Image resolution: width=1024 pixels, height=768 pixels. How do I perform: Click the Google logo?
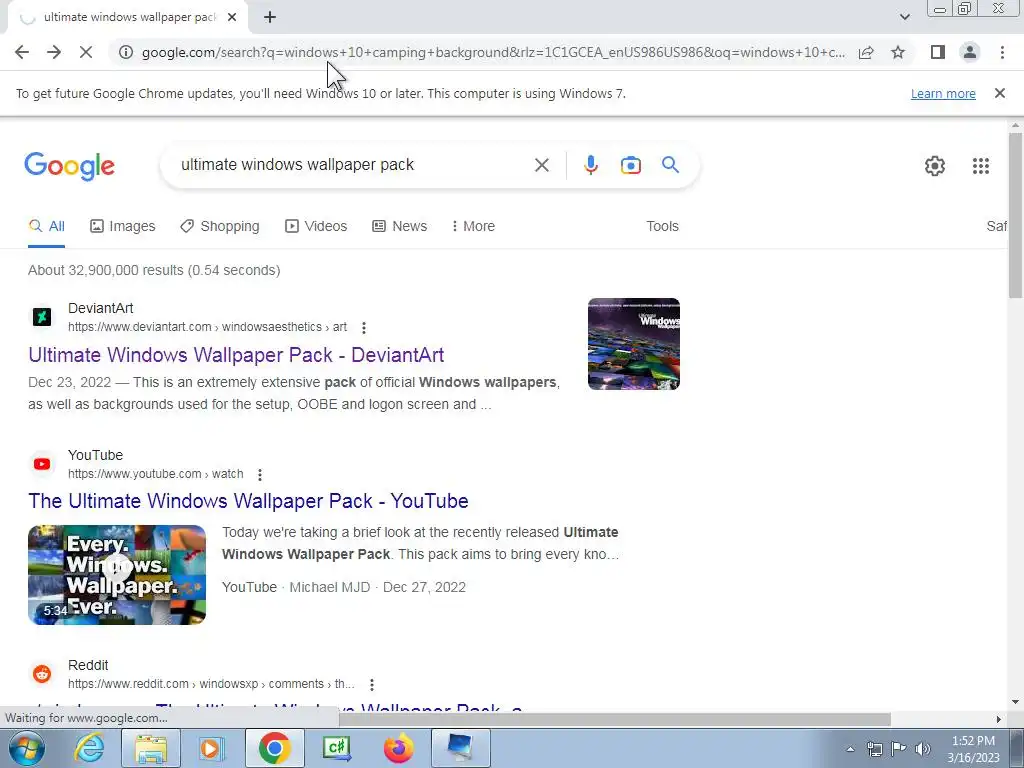click(x=69, y=166)
